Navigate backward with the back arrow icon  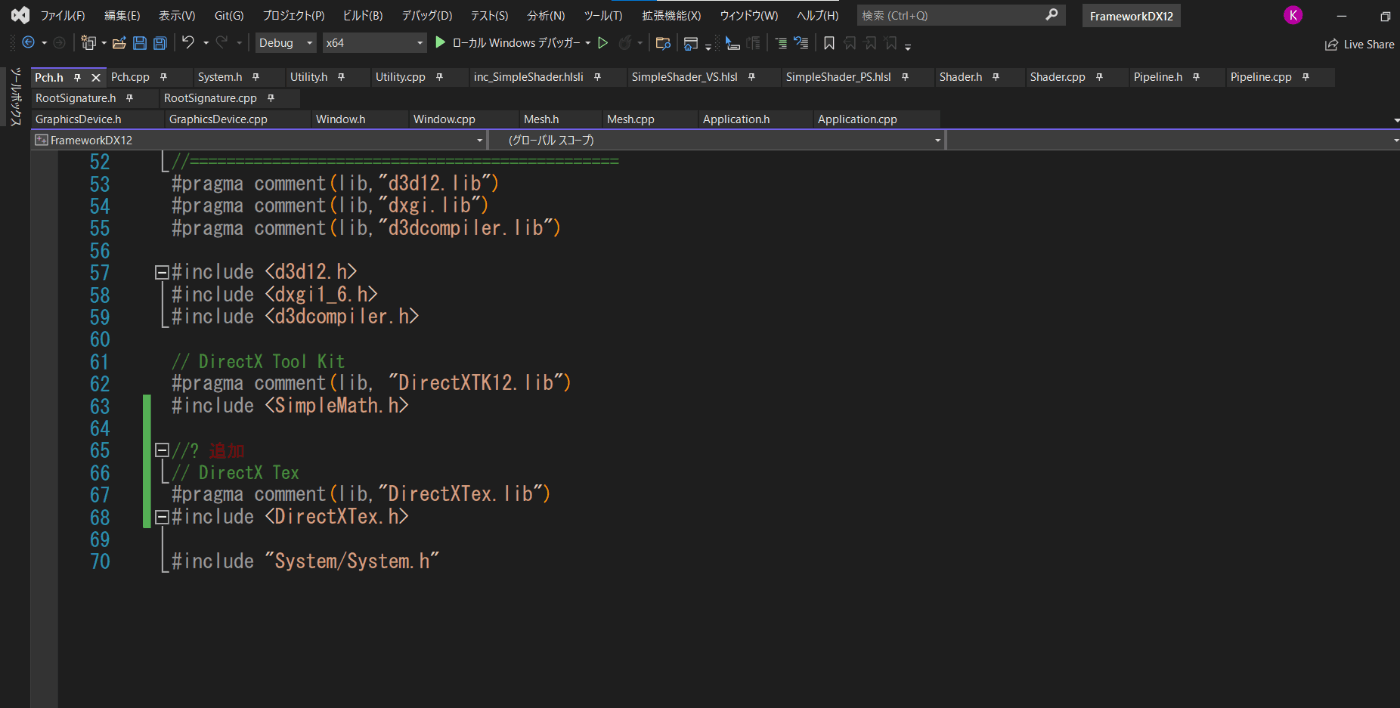click(27, 43)
